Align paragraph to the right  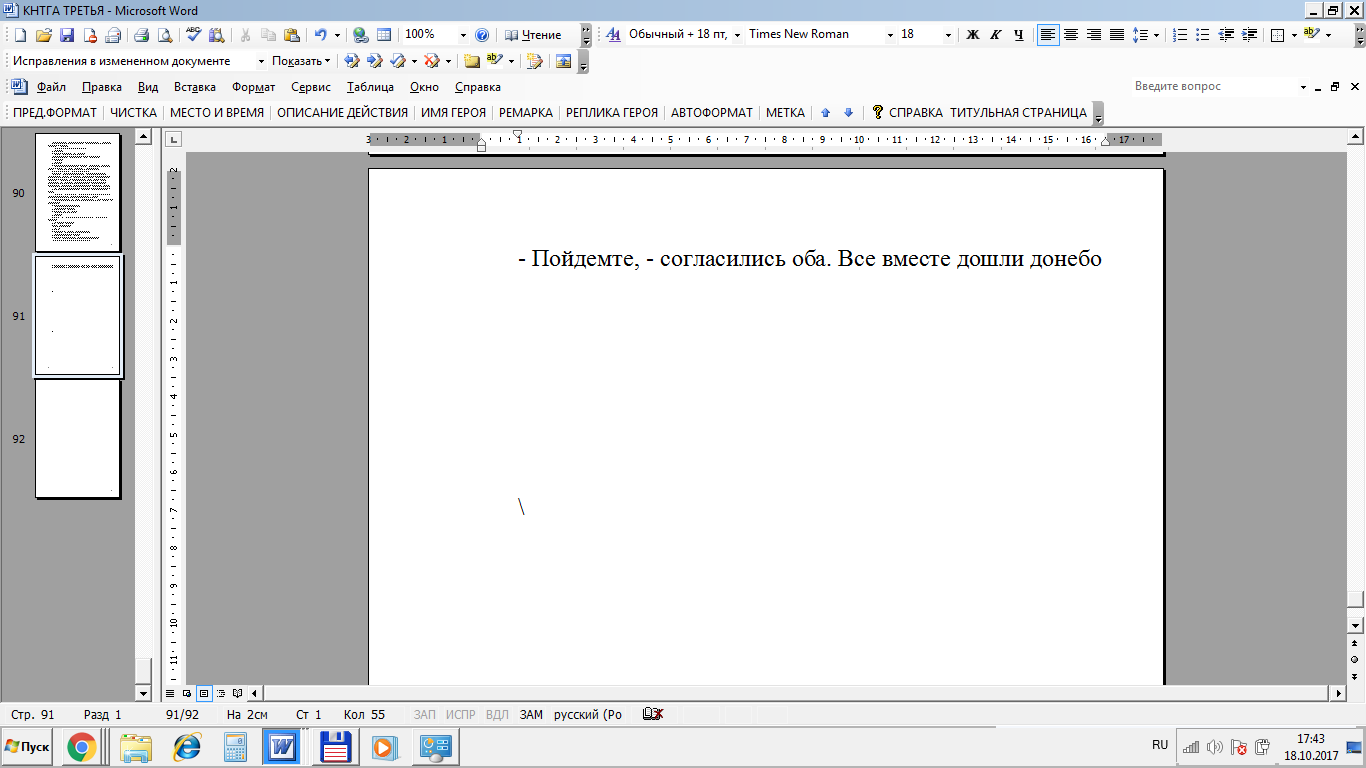pos(1094,34)
